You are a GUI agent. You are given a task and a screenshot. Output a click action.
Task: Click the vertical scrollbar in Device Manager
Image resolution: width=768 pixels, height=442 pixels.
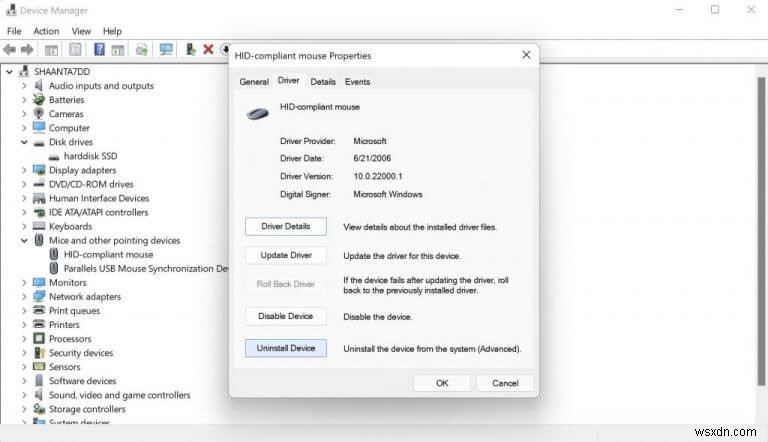tap(761, 230)
